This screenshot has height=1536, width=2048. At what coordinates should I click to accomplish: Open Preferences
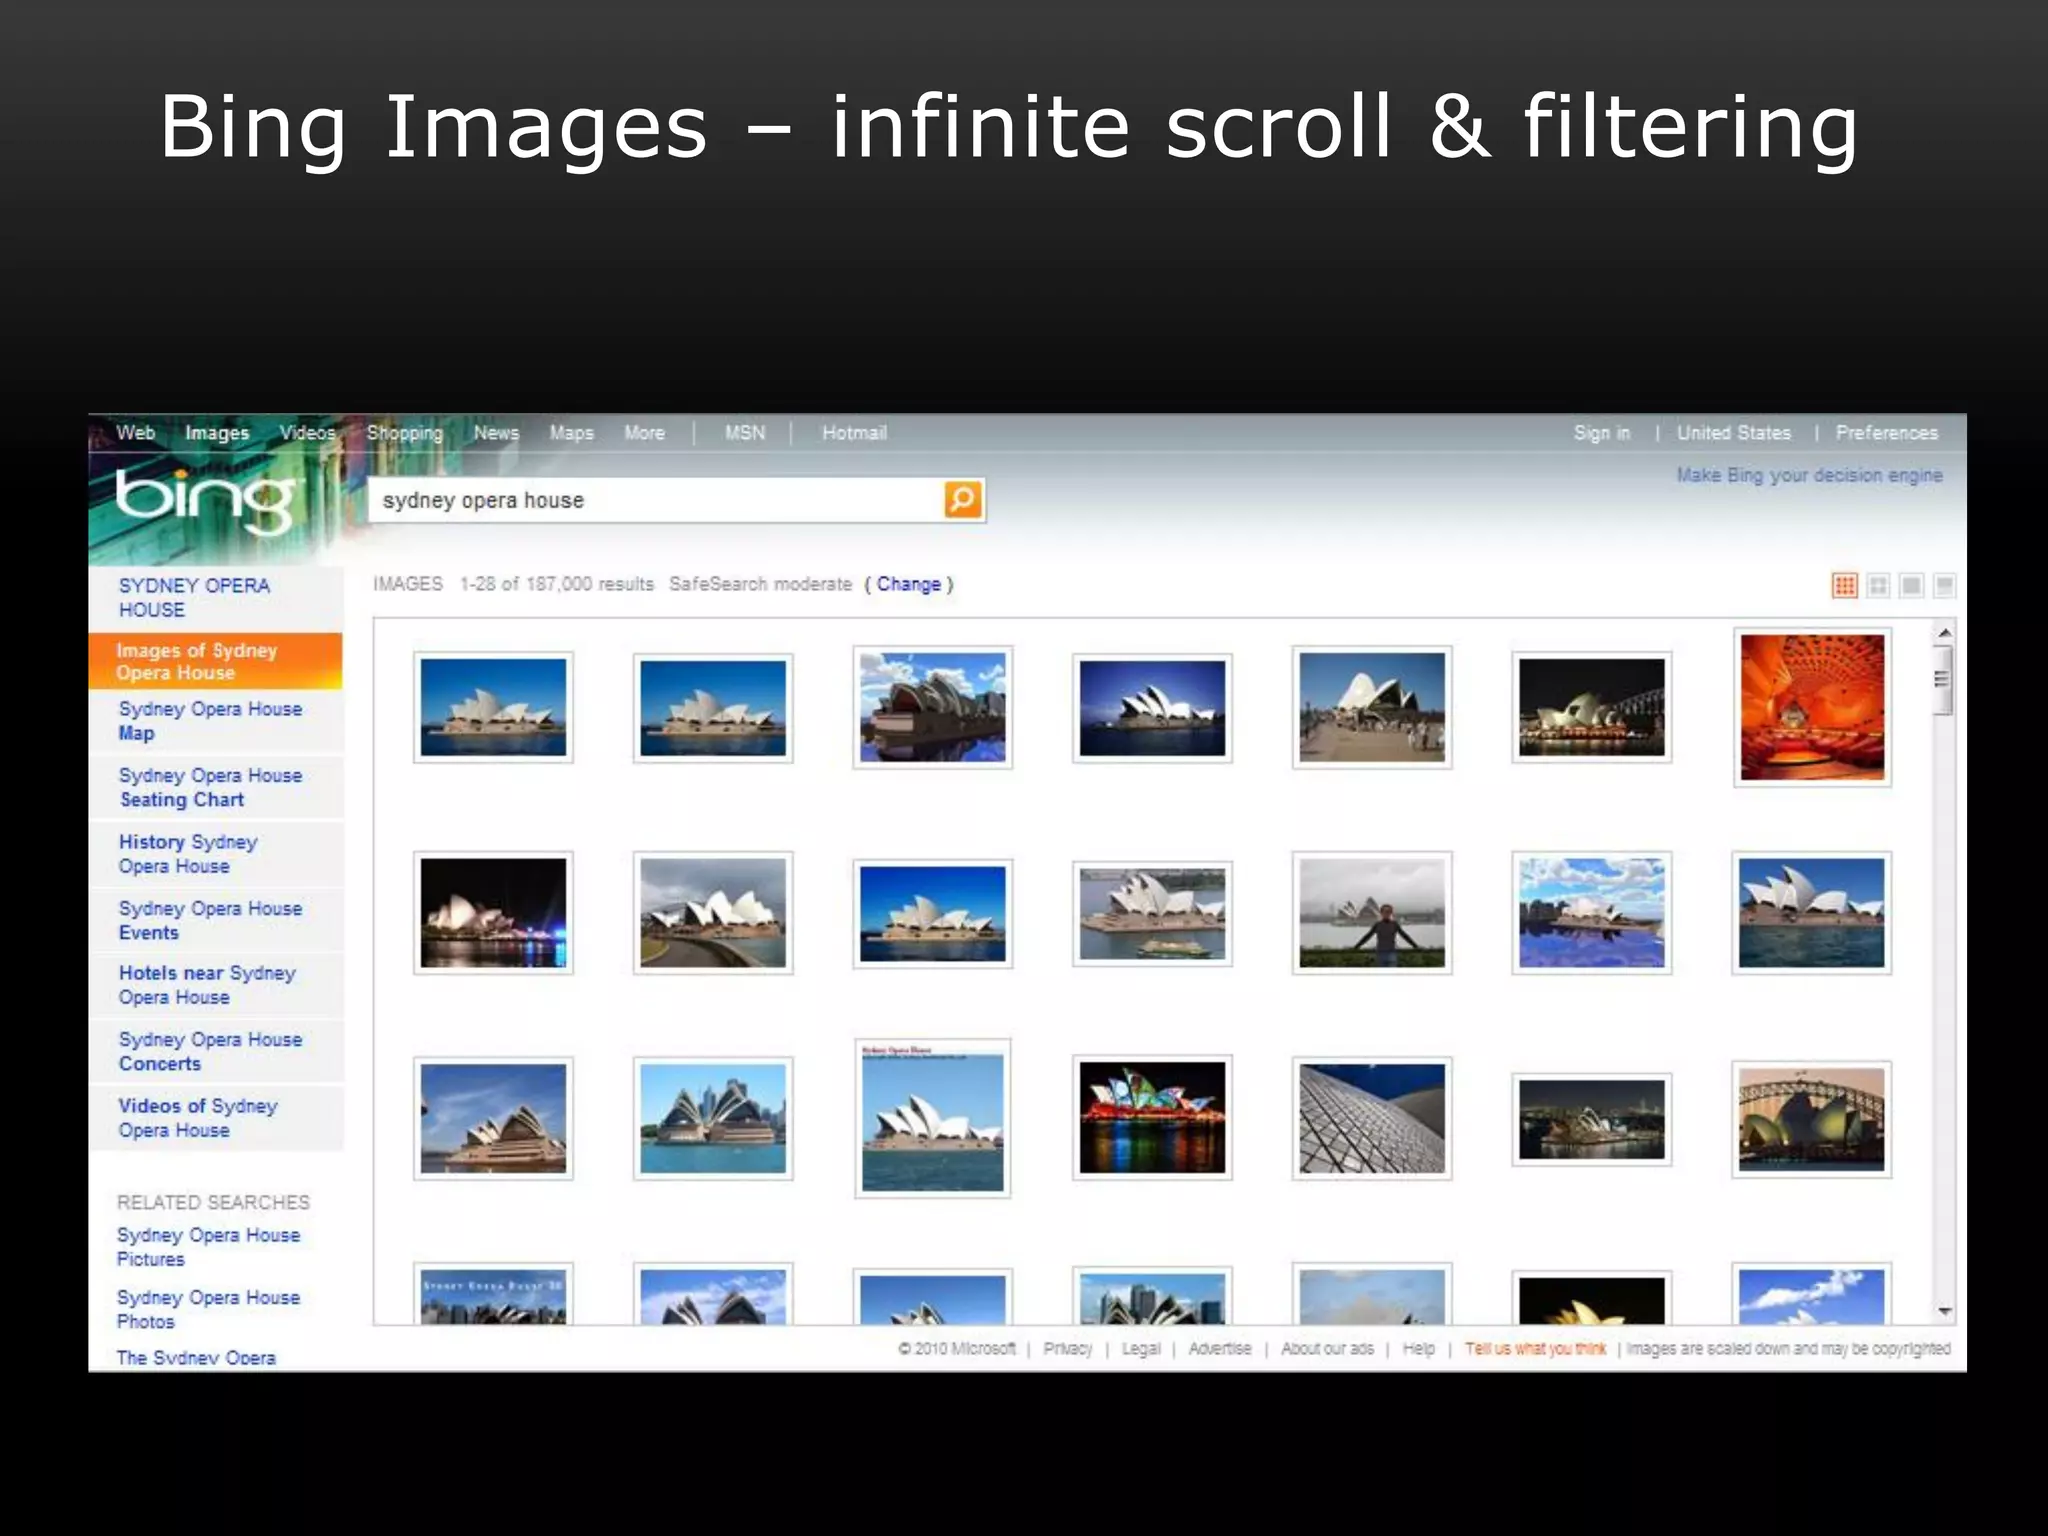tap(1886, 433)
